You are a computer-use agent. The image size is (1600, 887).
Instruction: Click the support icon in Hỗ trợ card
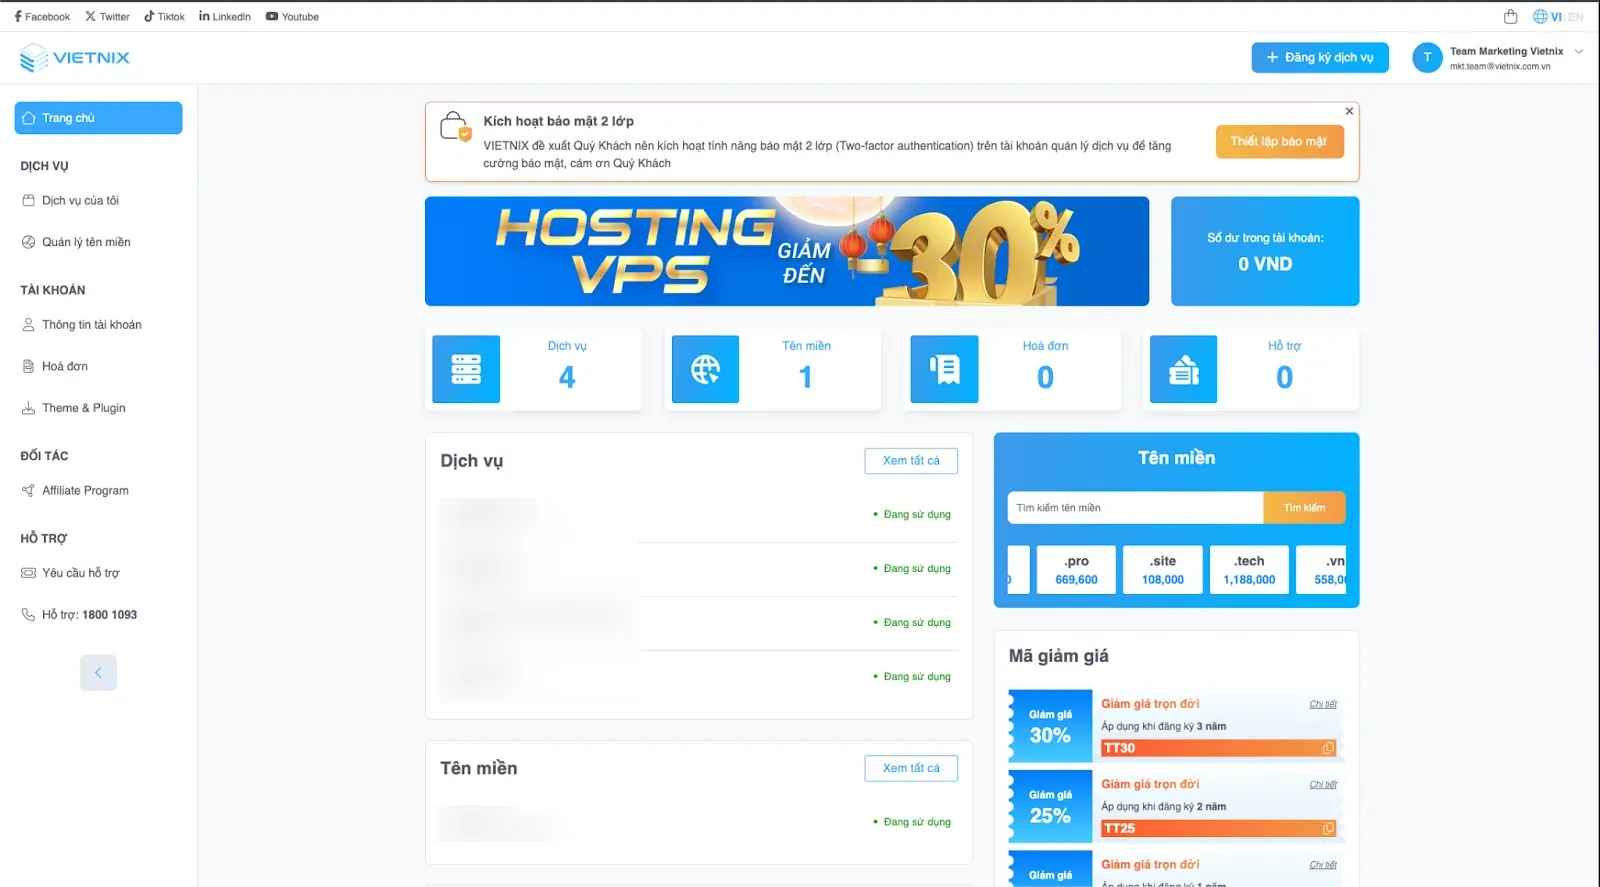coord(1183,369)
